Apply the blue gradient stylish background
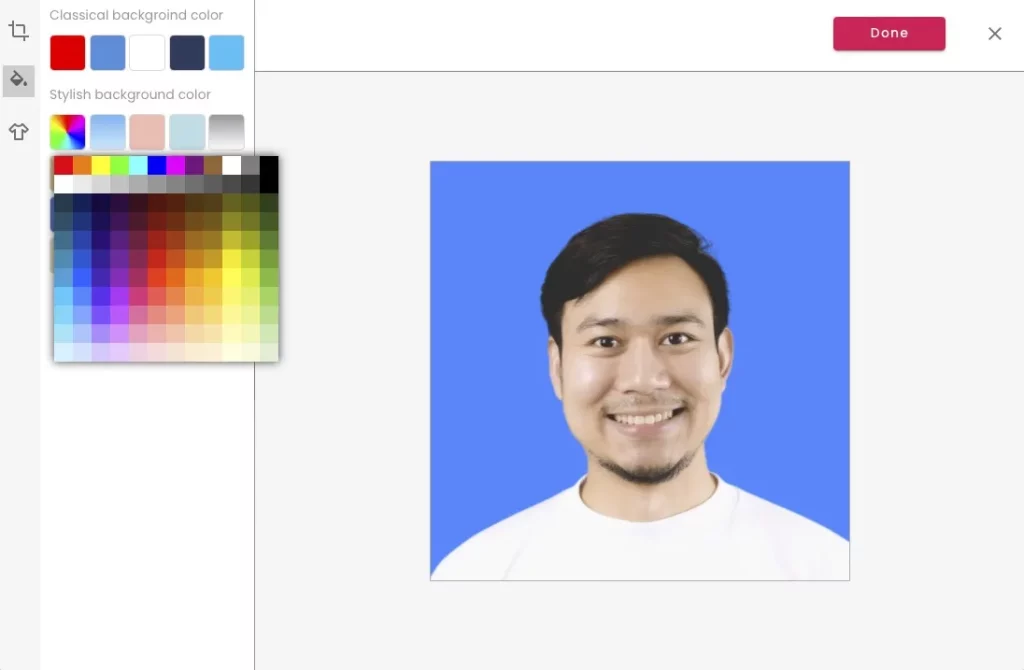The width and height of the screenshot is (1024, 670). [x=107, y=132]
